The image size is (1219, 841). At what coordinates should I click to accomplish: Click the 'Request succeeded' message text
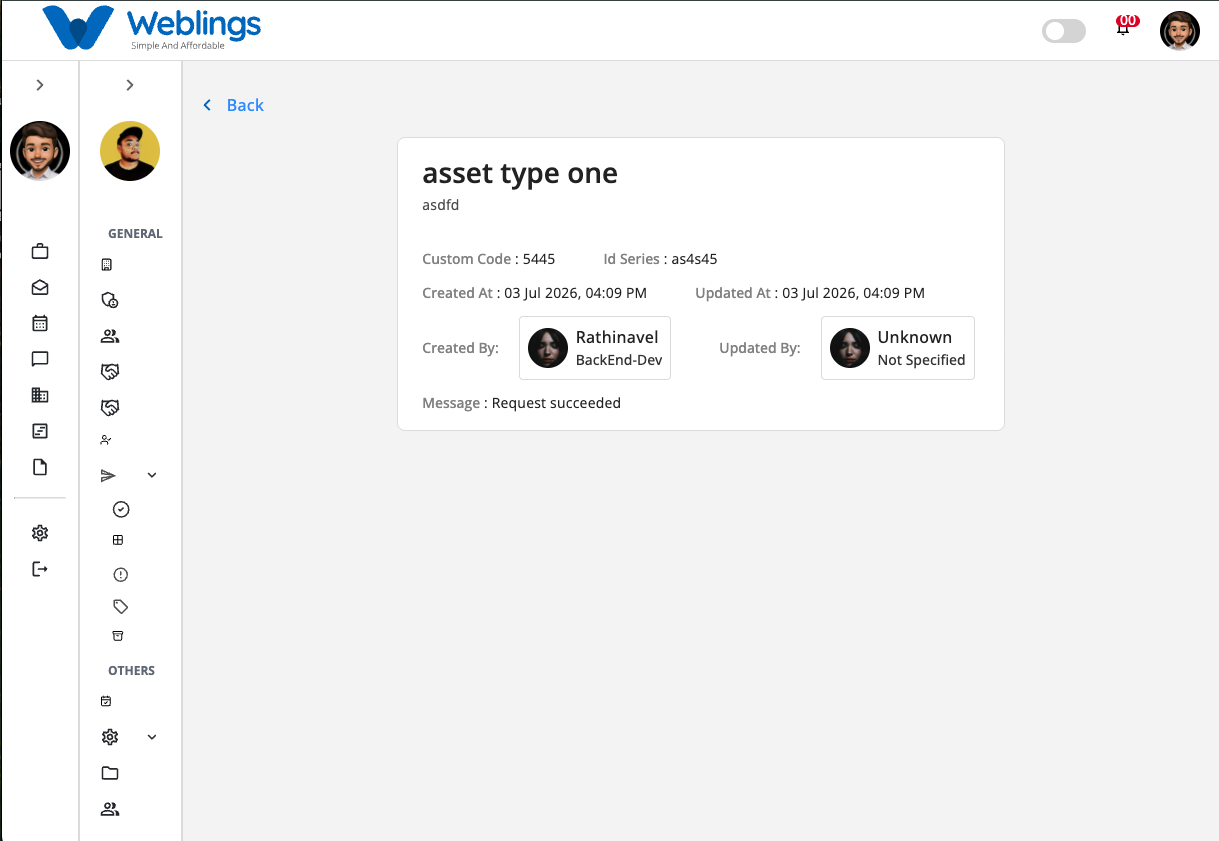click(556, 403)
